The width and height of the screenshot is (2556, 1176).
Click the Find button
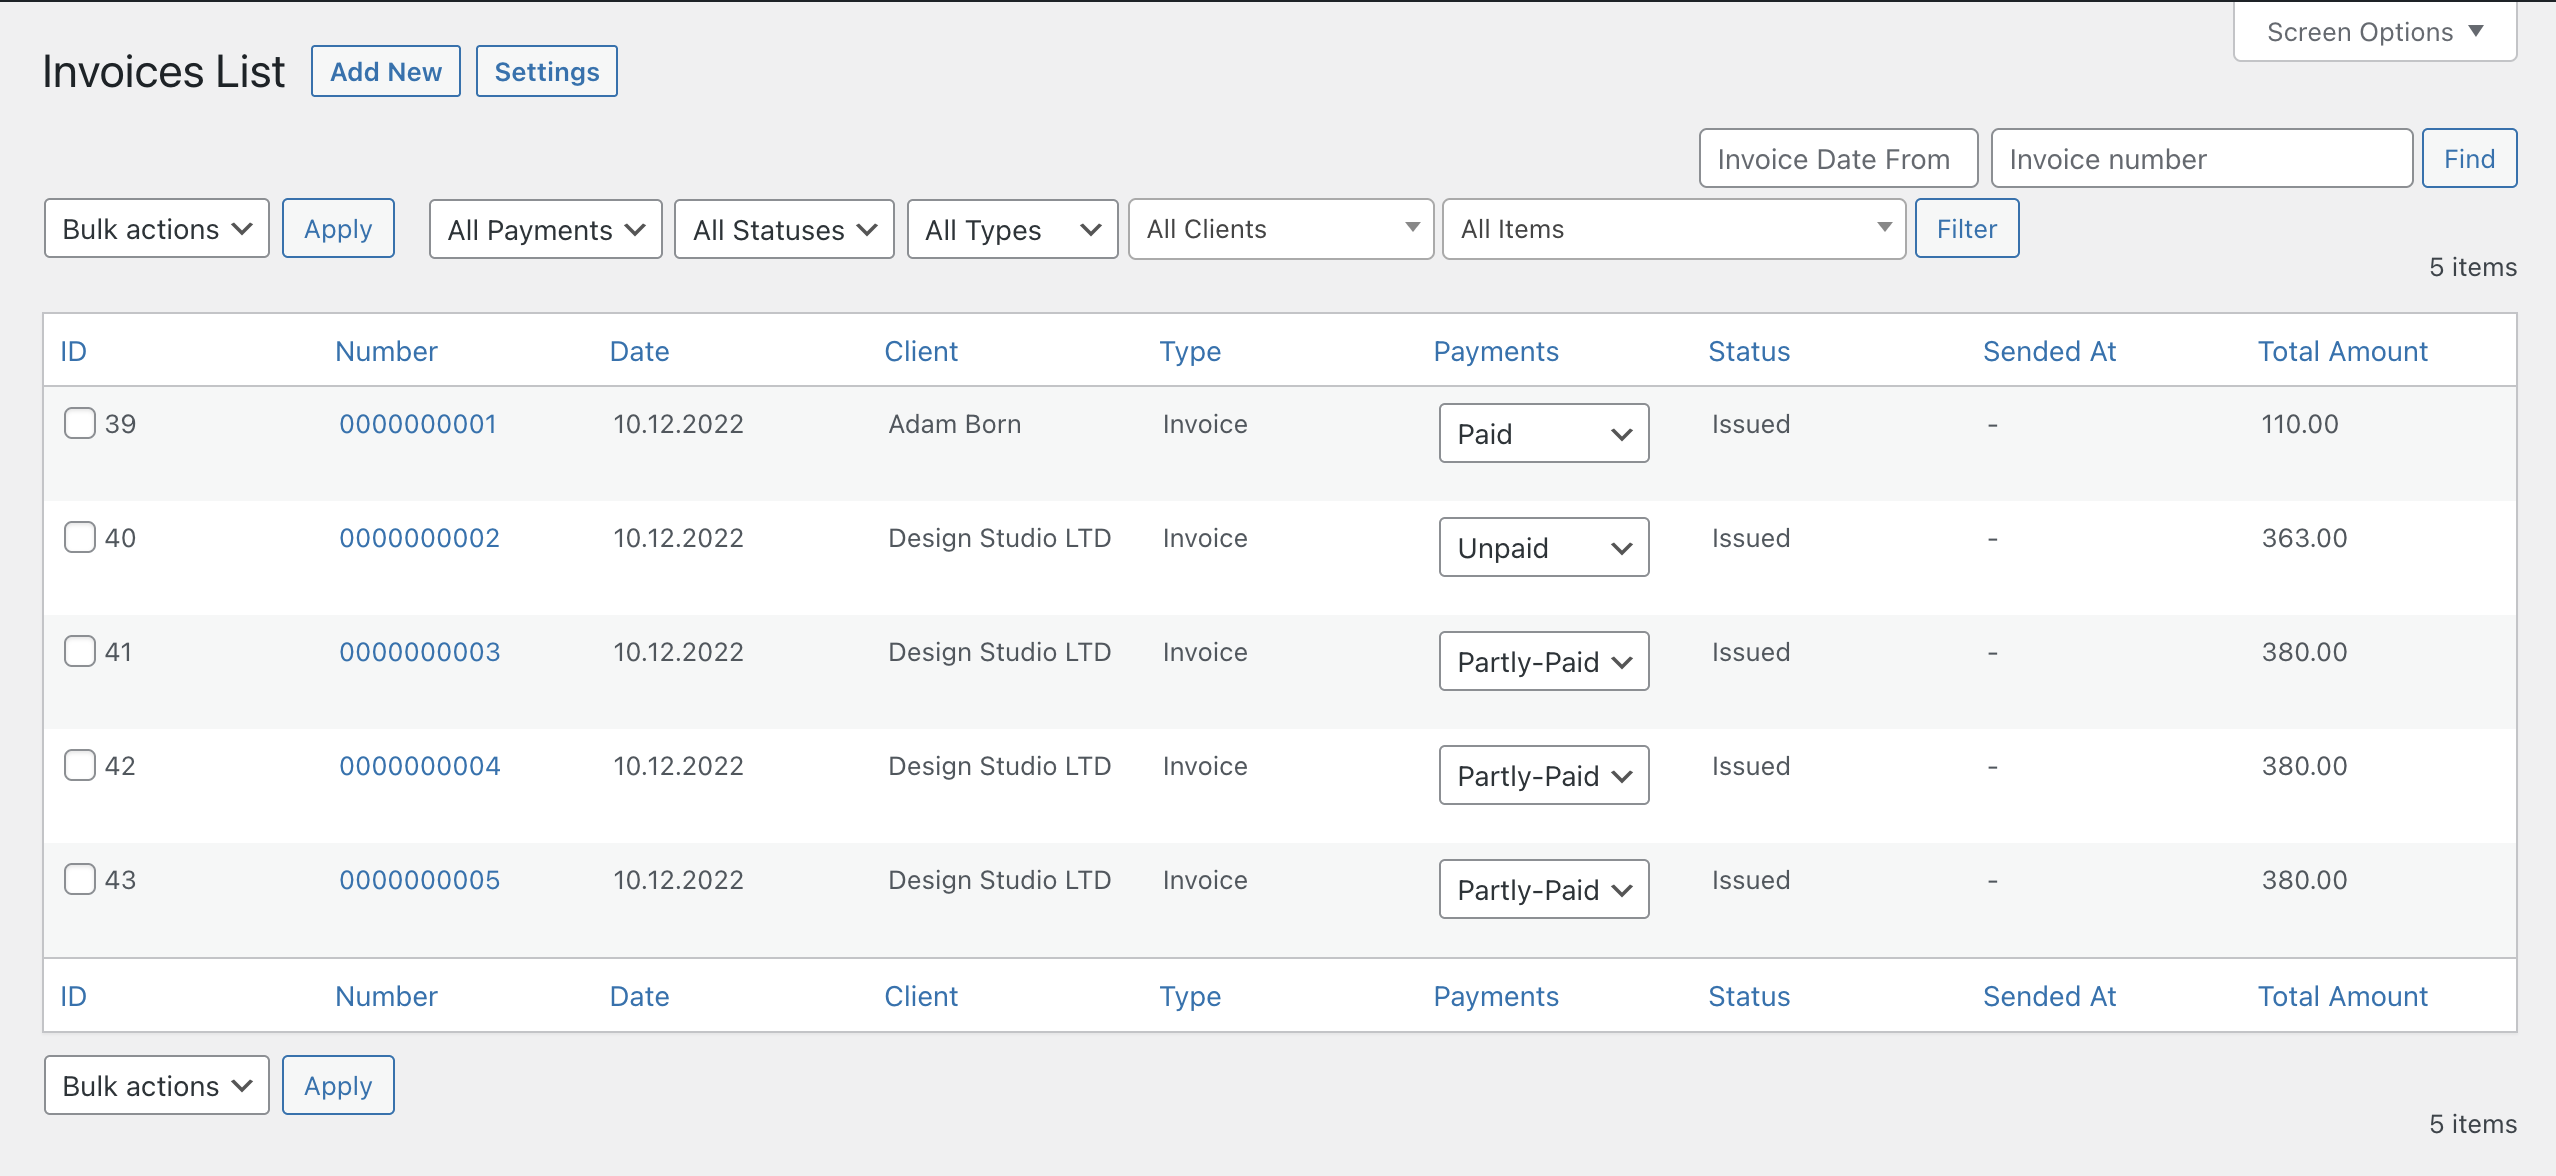(2468, 157)
